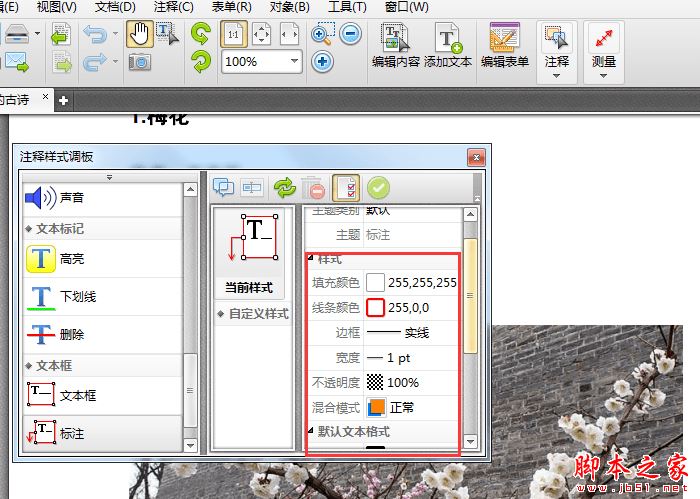The width and height of the screenshot is (700, 499).
Task: Take a snapshot with camera tool
Action: (140, 62)
